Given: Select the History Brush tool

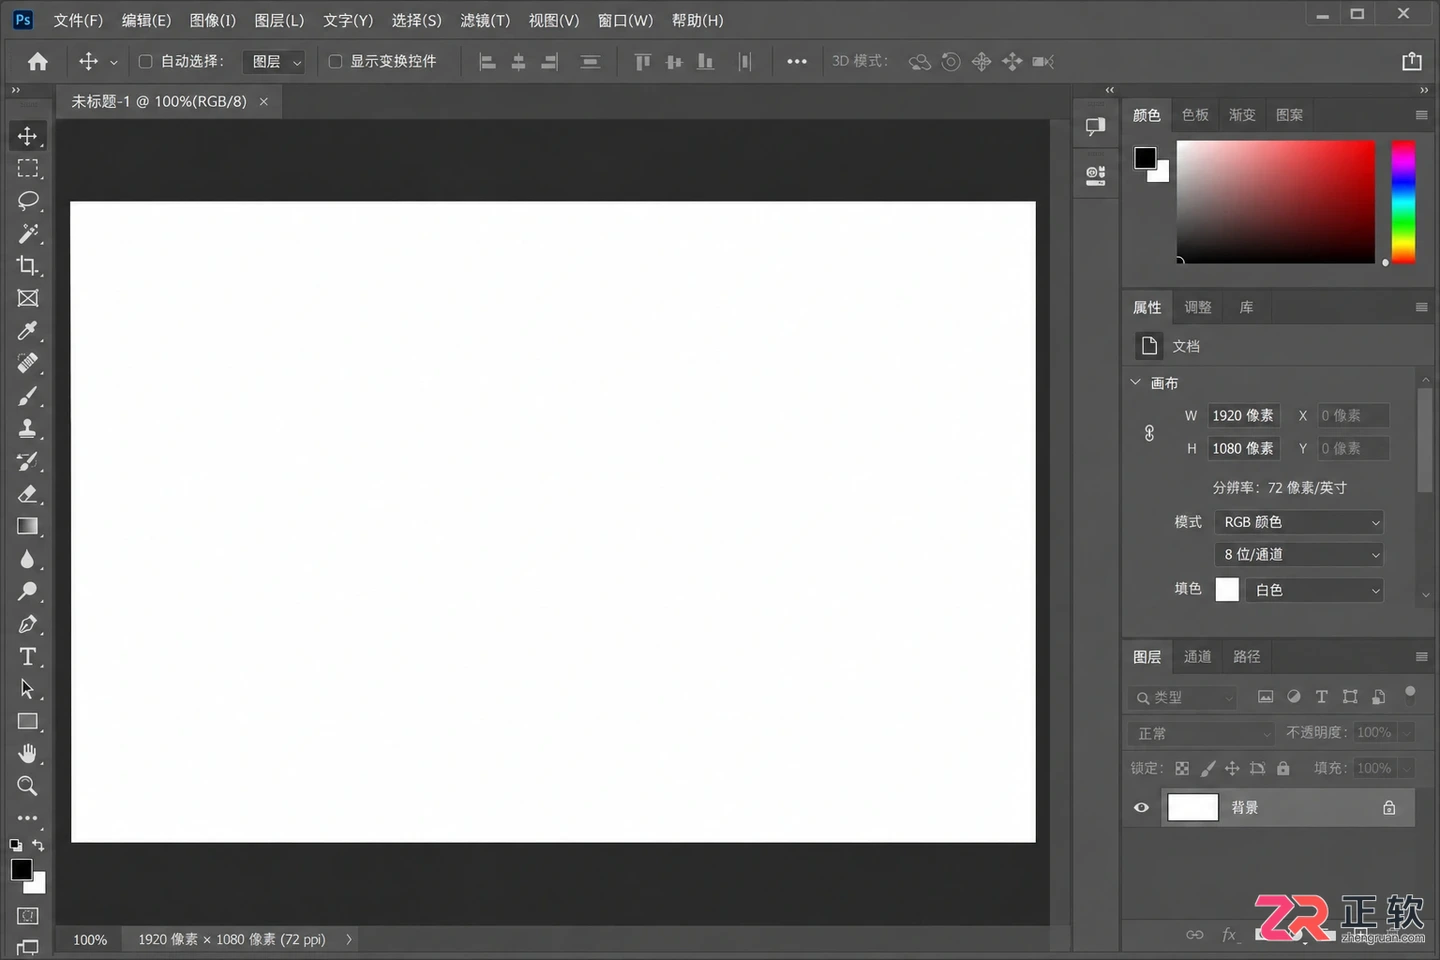Looking at the screenshot, I should (28, 461).
